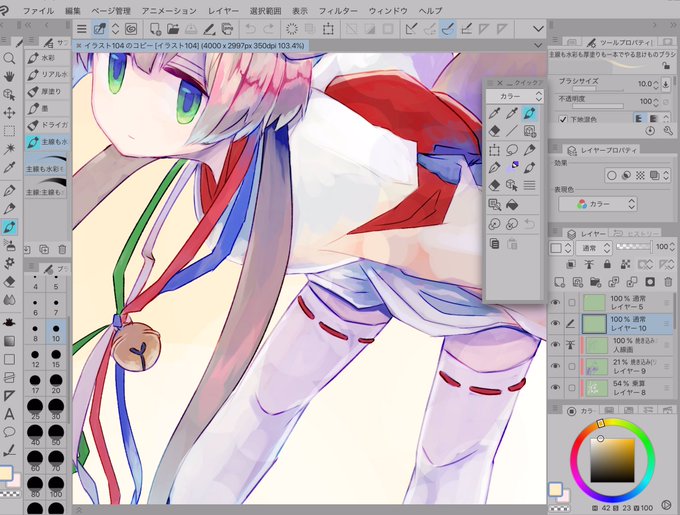Select the Hand move-view tool
680x515 pixels.
[9, 76]
